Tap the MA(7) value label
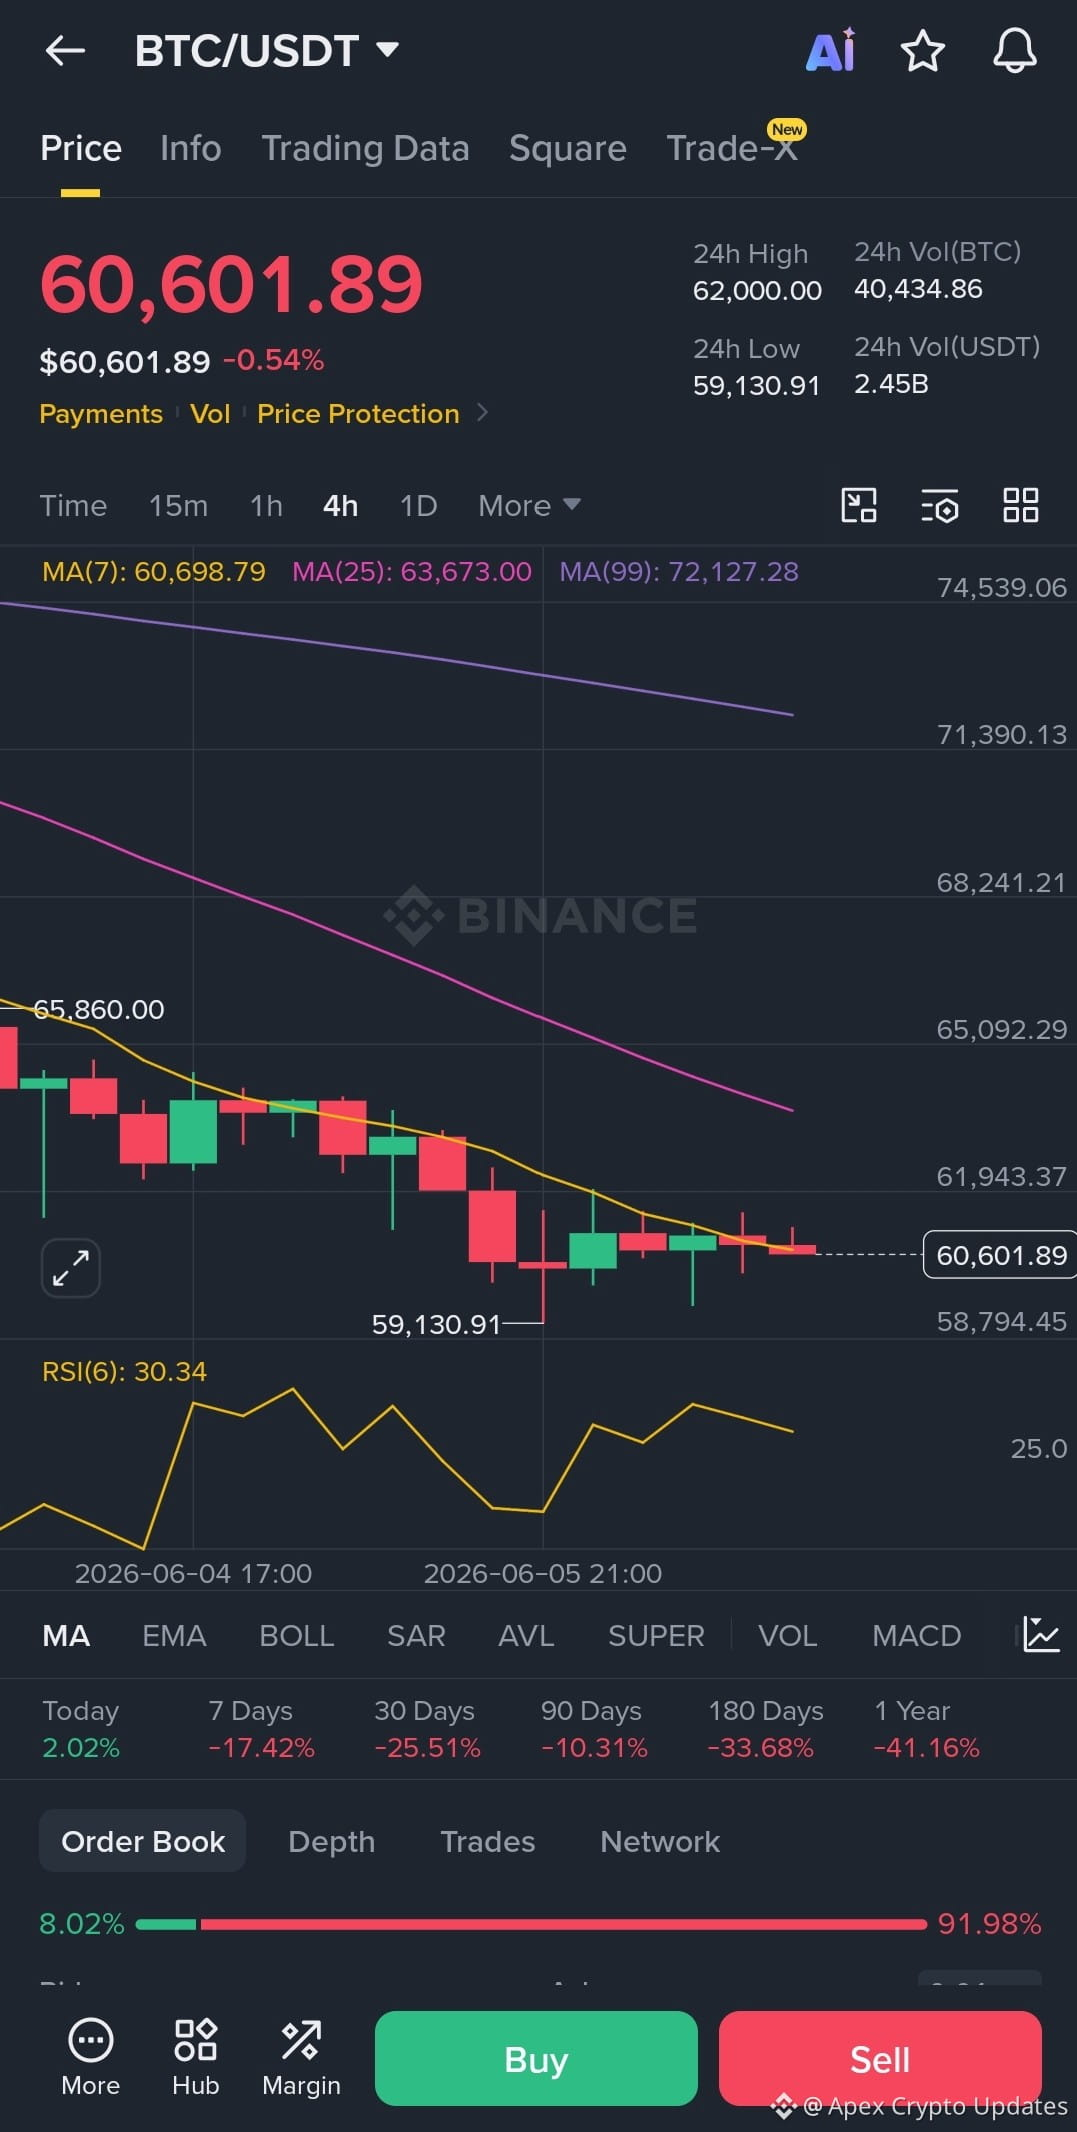The image size is (1077, 2132). (x=154, y=572)
